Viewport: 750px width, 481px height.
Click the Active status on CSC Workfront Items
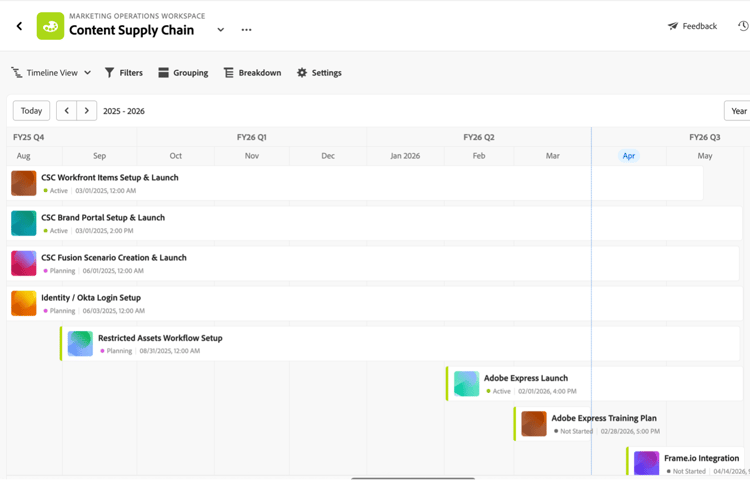[x=55, y=191]
